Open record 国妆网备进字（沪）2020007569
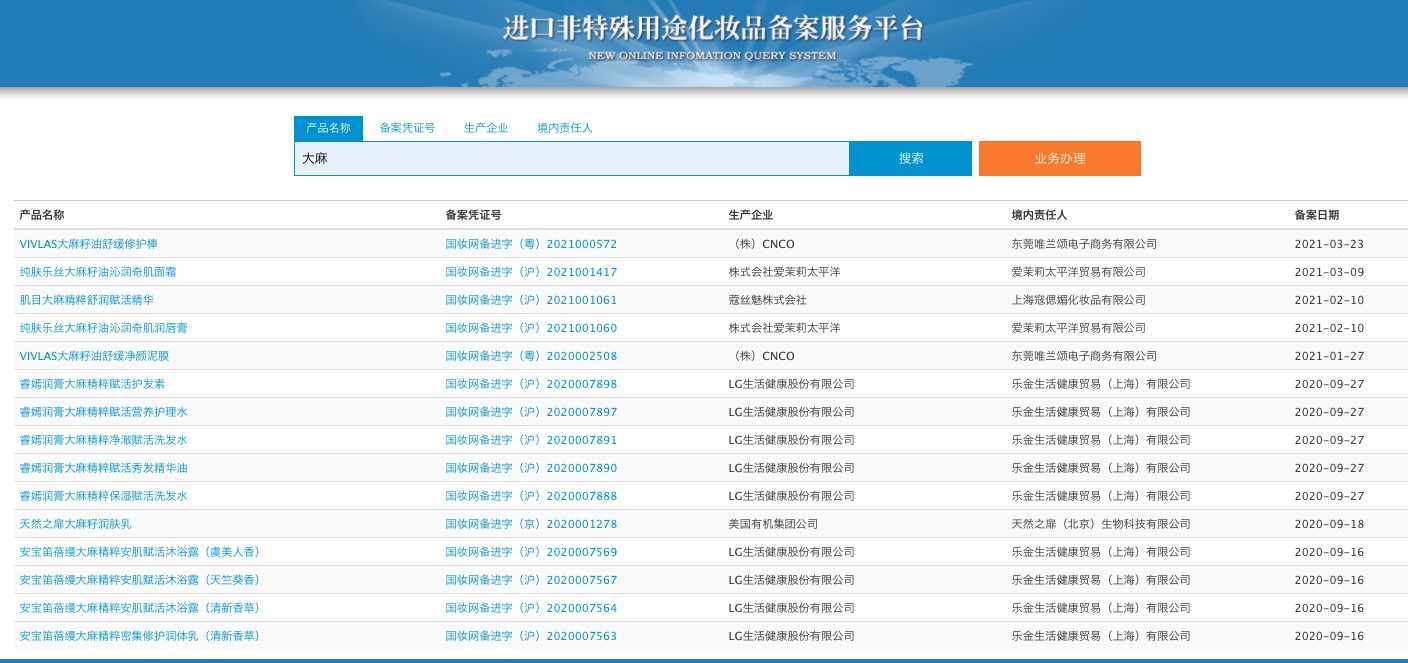Image resolution: width=1408 pixels, height=663 pixels. click(531, 552)
